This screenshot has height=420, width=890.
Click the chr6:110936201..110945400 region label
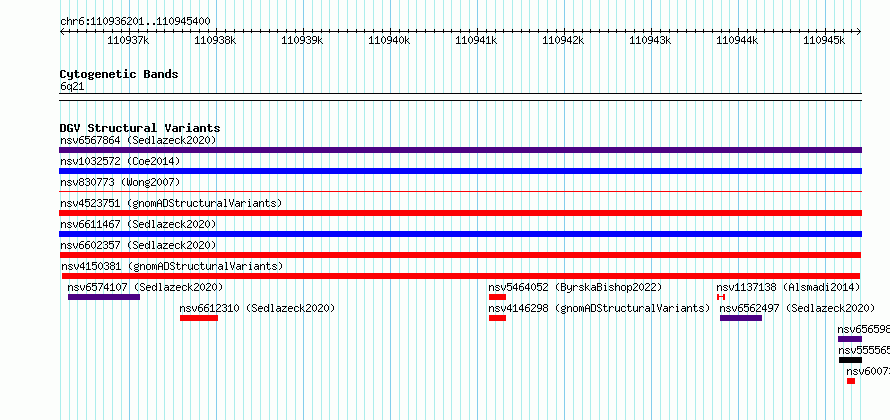(x=135, y=22)
